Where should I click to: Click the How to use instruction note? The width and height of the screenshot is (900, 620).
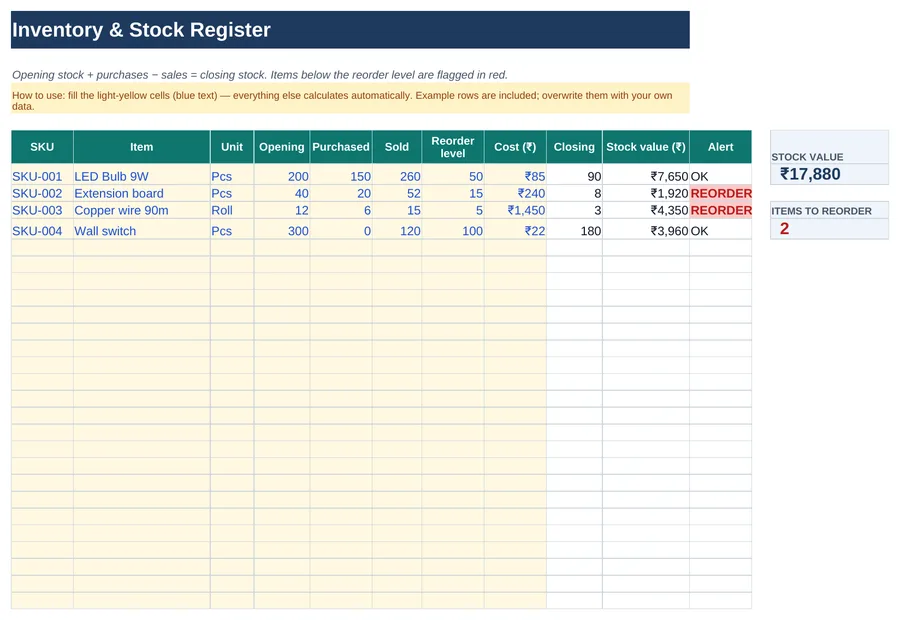click(x=350, y=100)
